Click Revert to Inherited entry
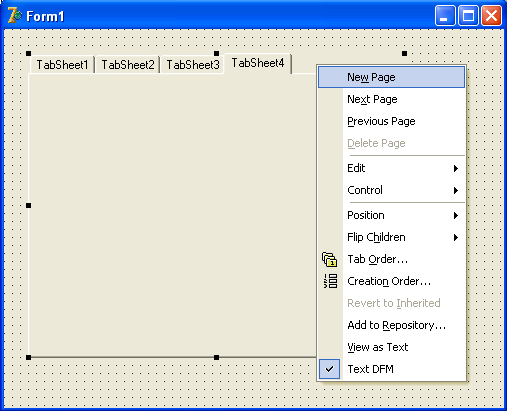Screen dimensions: 507x411 tap(391, 303)
